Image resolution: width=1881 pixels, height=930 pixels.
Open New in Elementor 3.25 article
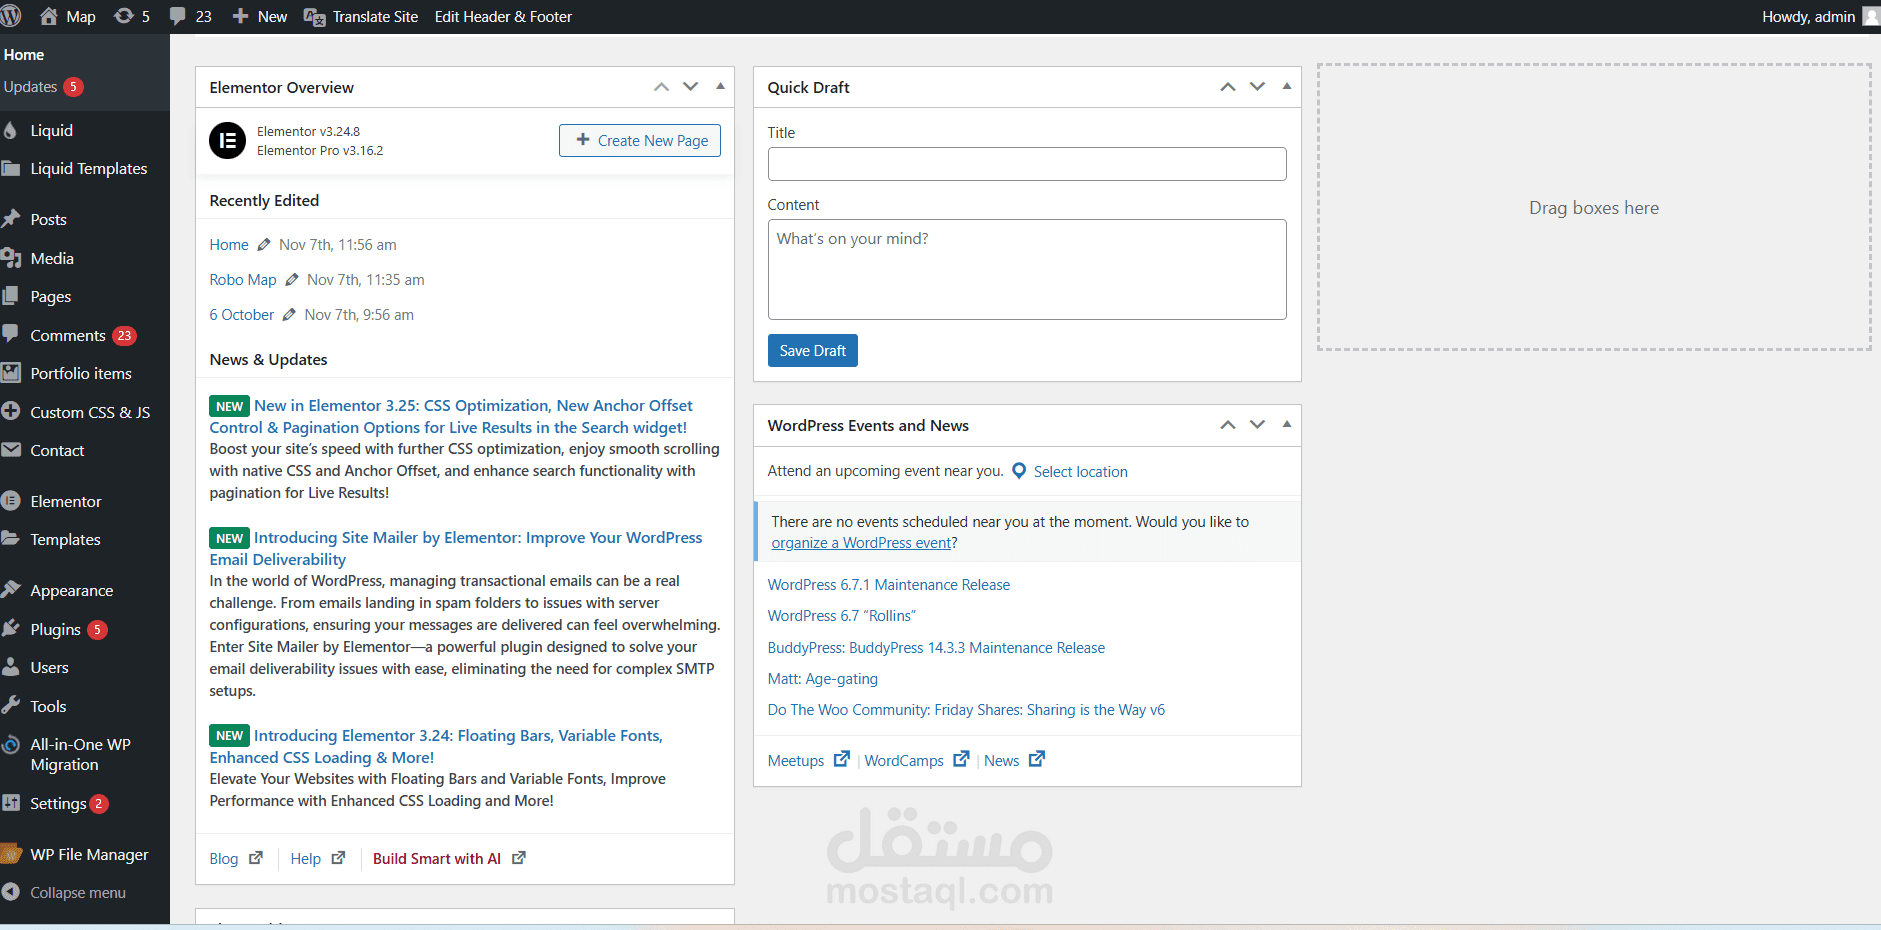click(451, 416)
